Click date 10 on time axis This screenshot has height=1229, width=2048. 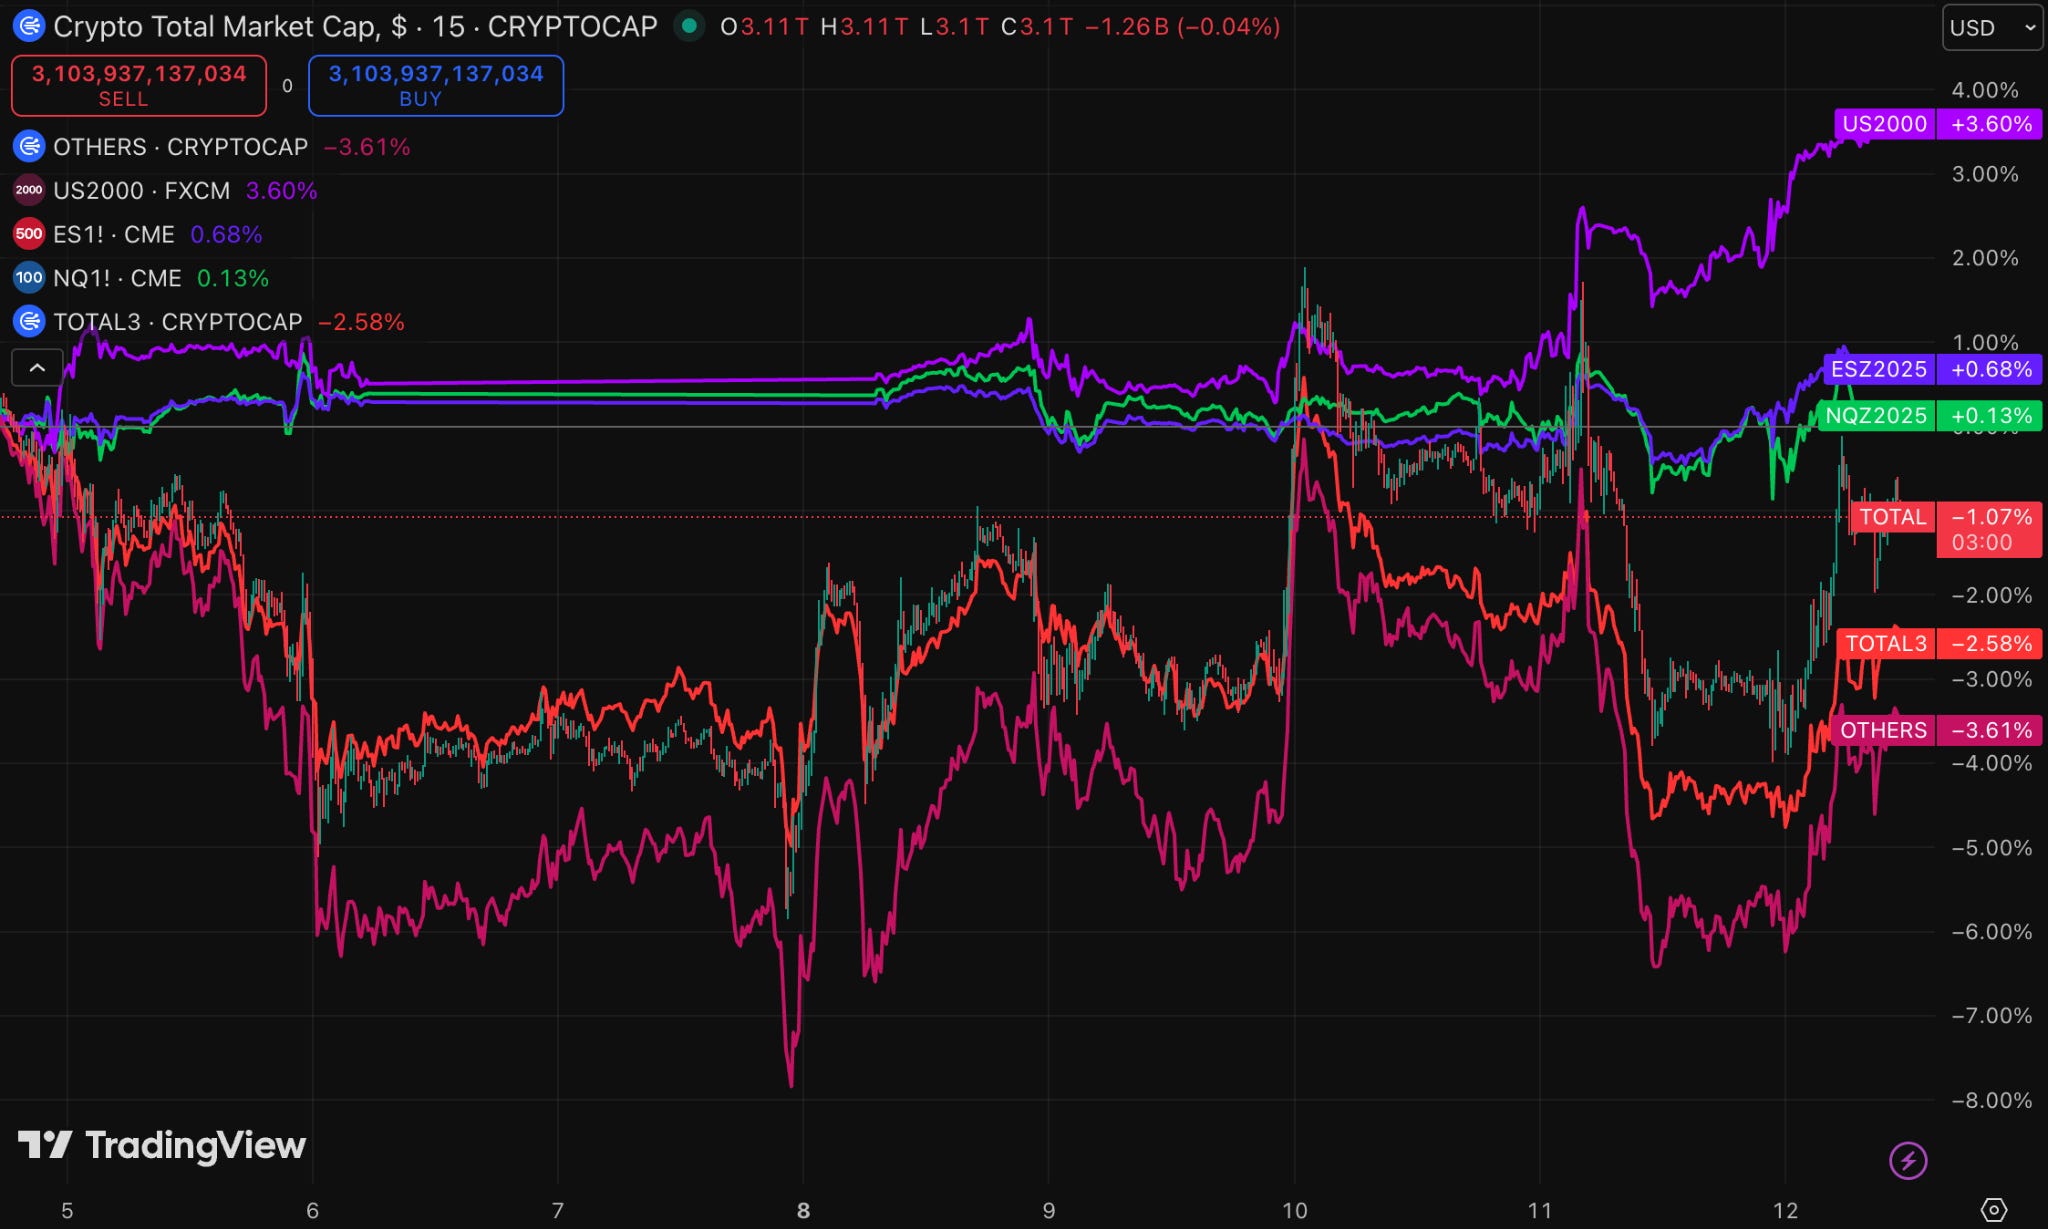point(1294,1211)
